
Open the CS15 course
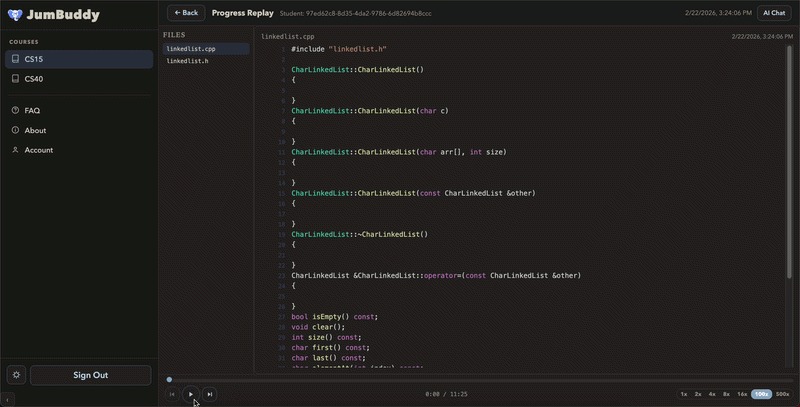click(x=79, y=59)
